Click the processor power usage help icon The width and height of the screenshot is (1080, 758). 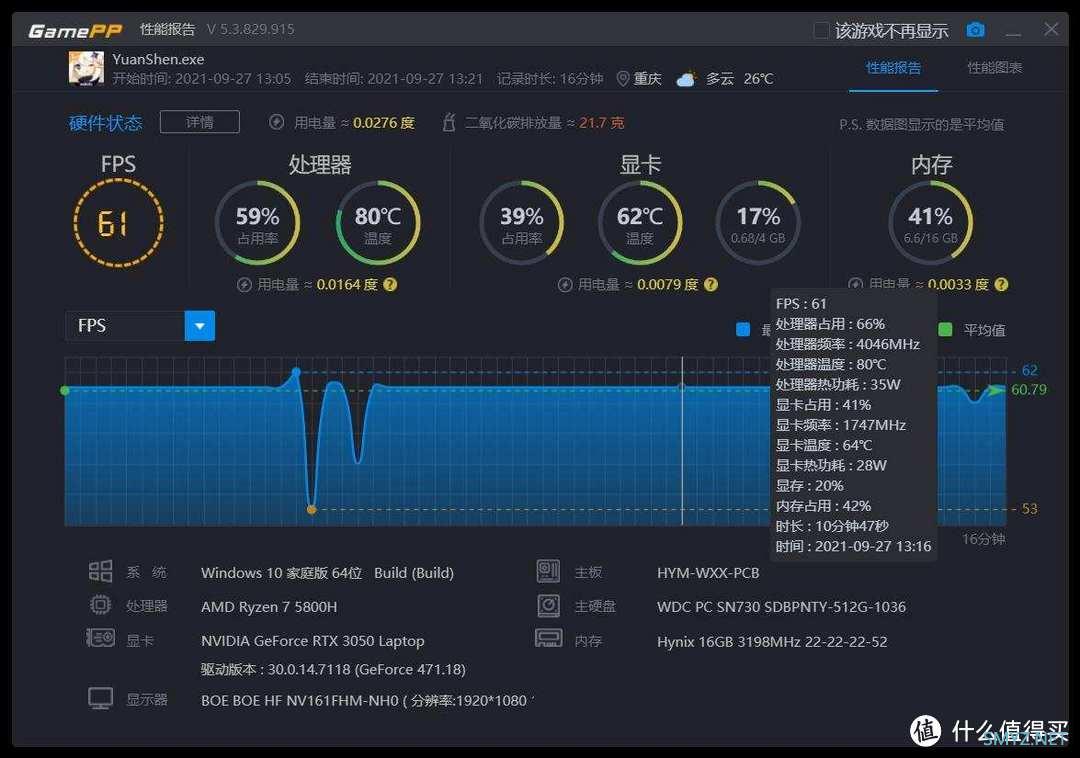click(x=390, y=284)
